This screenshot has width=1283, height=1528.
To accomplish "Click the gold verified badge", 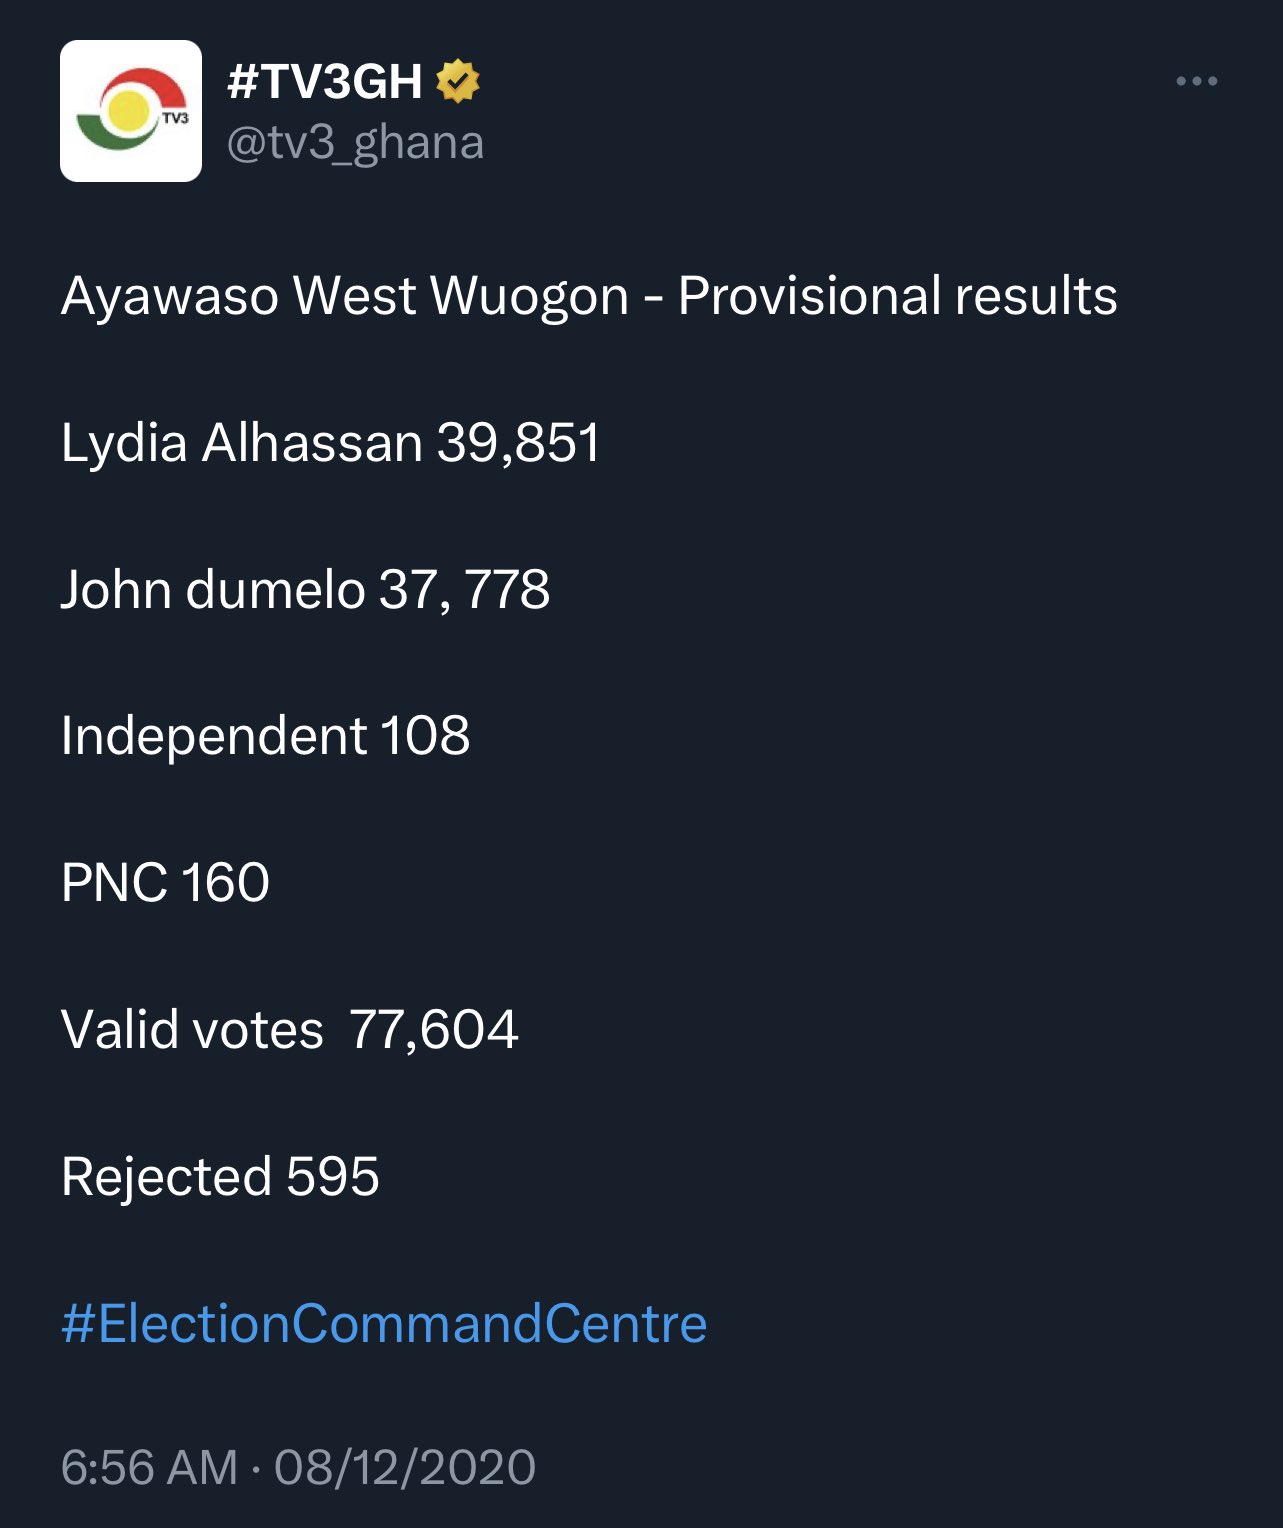I will [458, 81].
